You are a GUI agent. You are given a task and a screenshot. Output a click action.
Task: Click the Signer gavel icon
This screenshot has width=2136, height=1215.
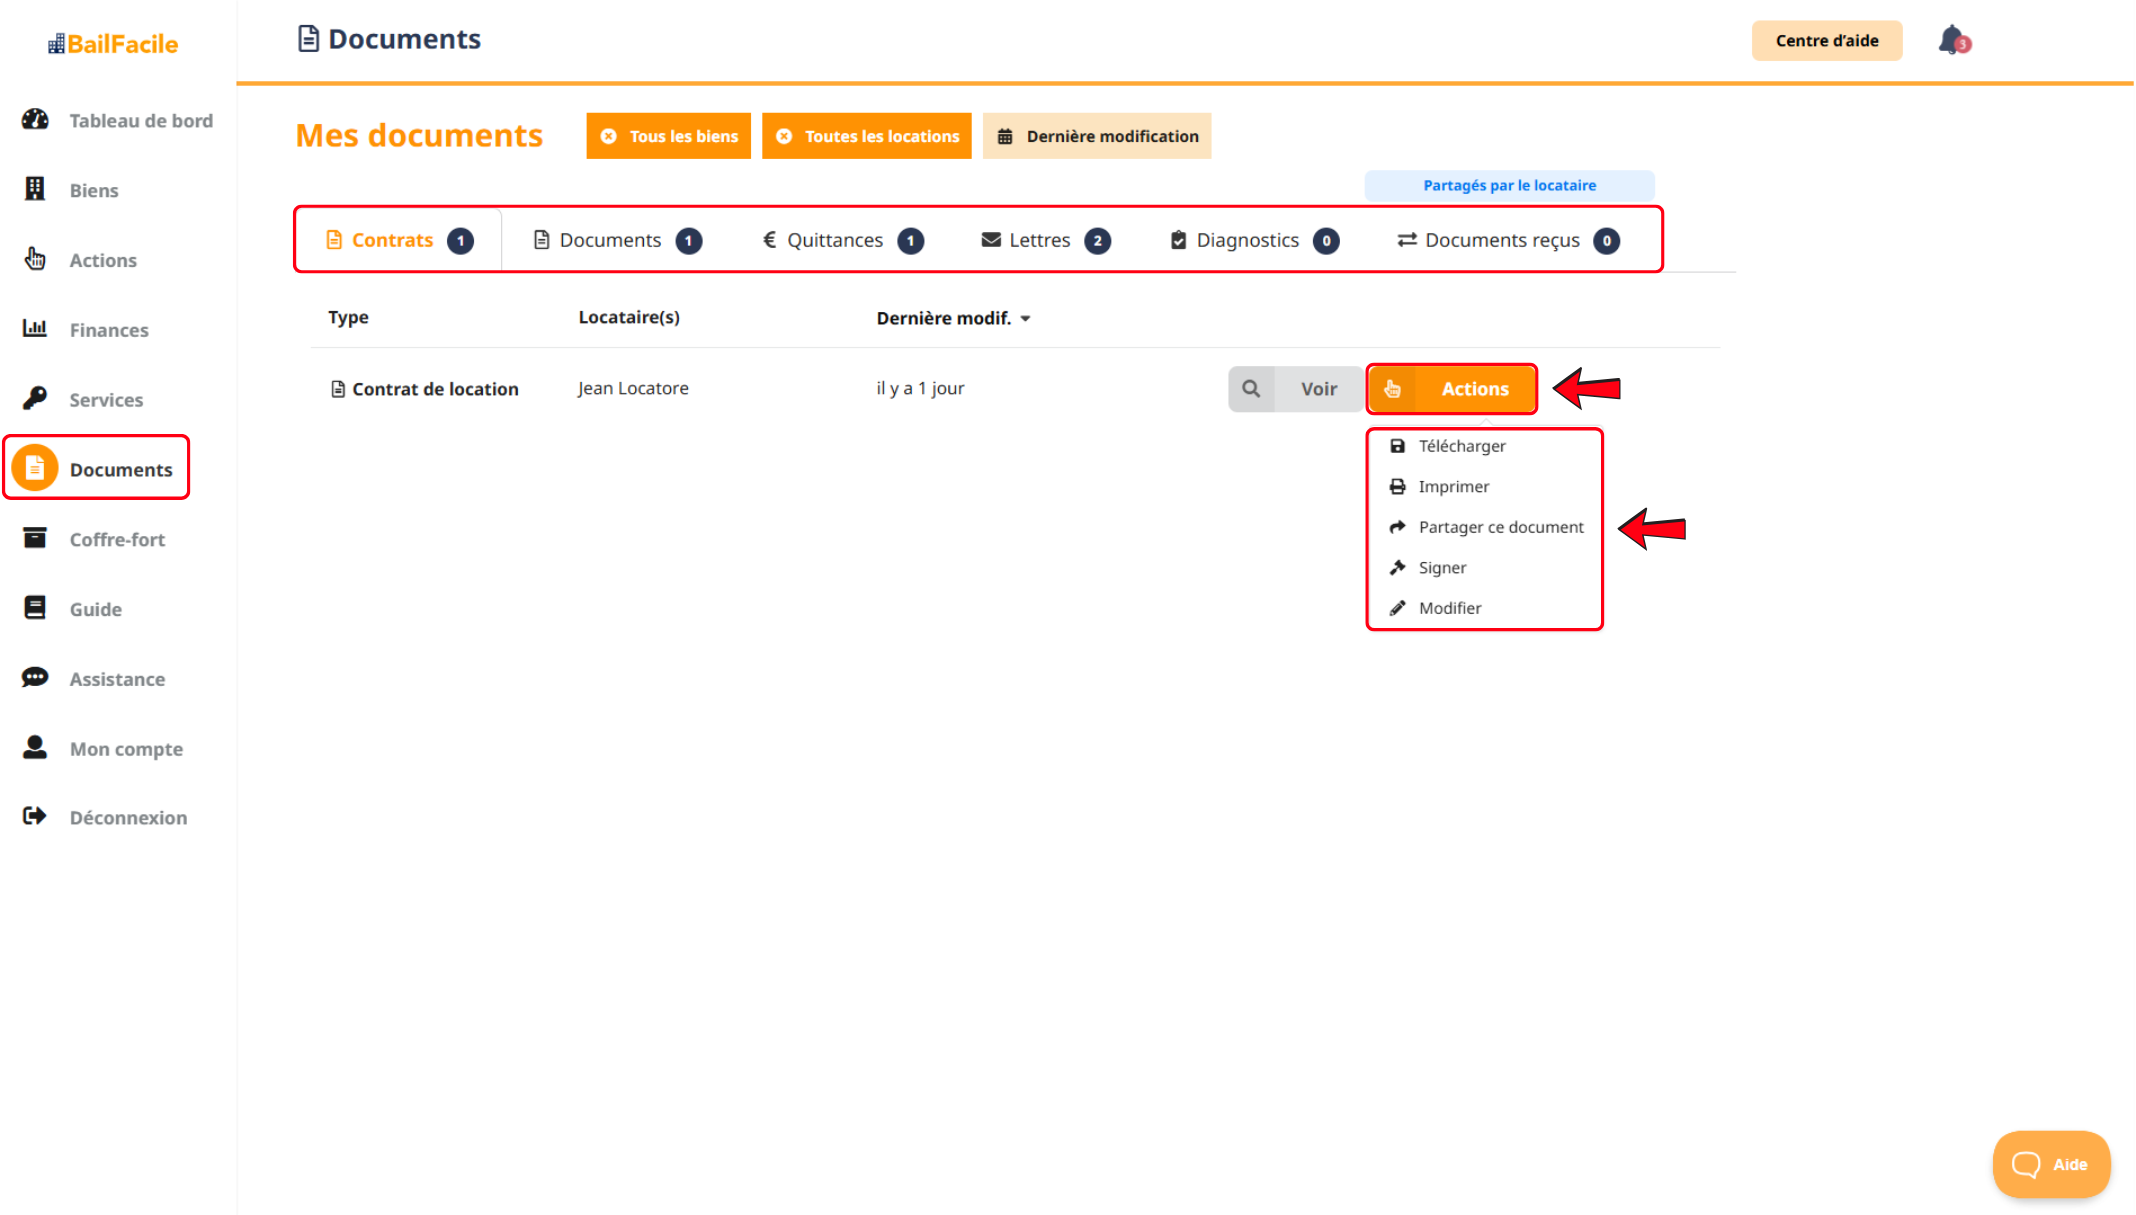pyautogui.click(x=1397, y=568)
